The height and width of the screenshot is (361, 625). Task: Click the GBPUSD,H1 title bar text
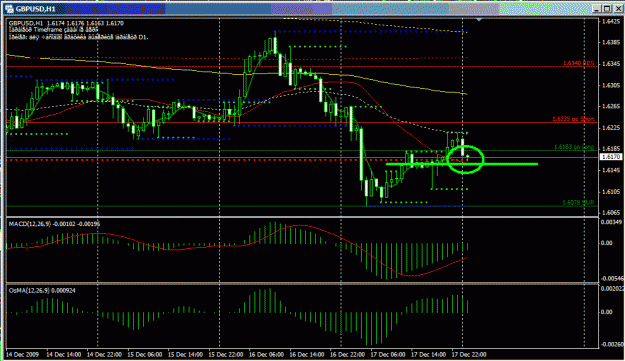(x=35, y=9)
